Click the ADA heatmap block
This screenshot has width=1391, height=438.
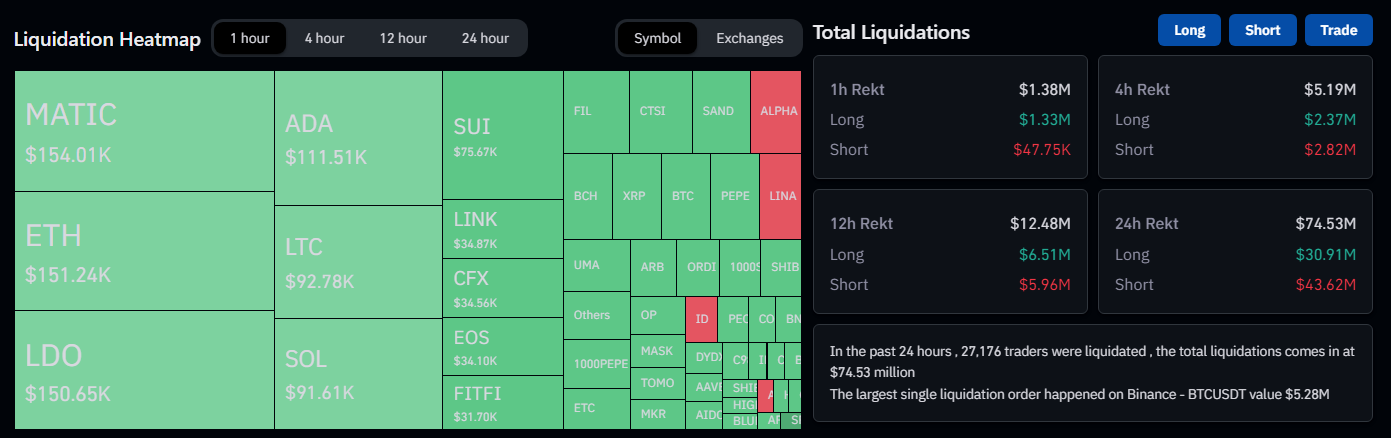pos(358,138)
